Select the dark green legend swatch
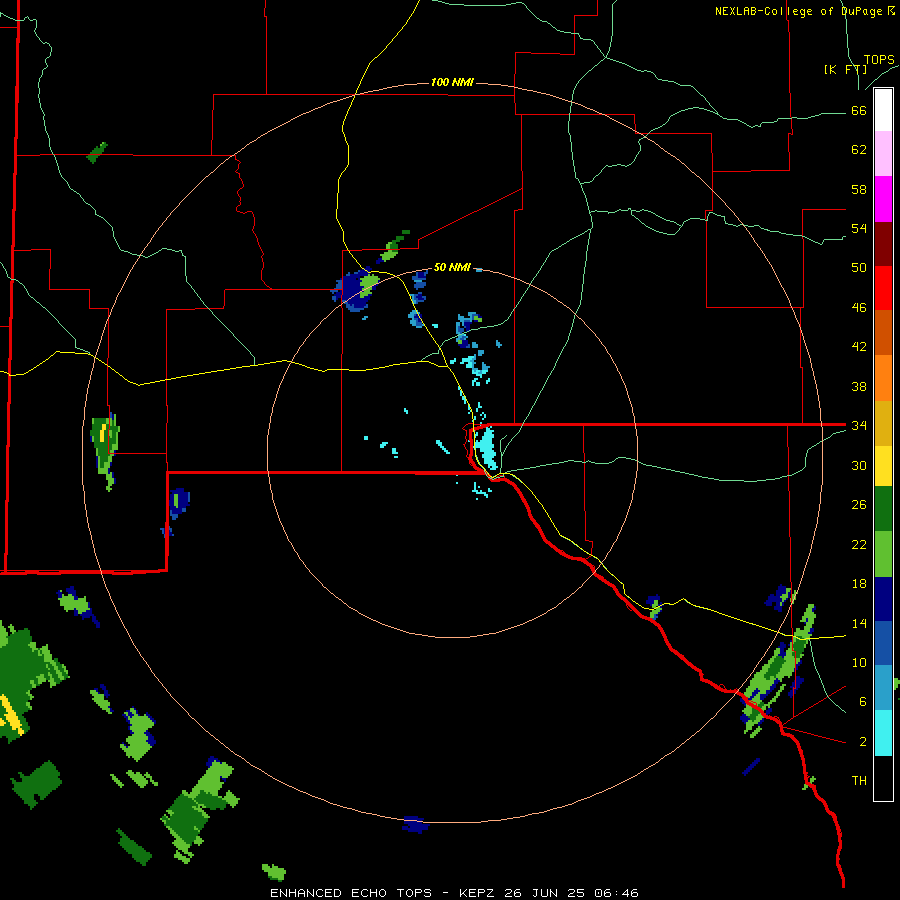This screenshot has width=900, height=900. [883, 509]
